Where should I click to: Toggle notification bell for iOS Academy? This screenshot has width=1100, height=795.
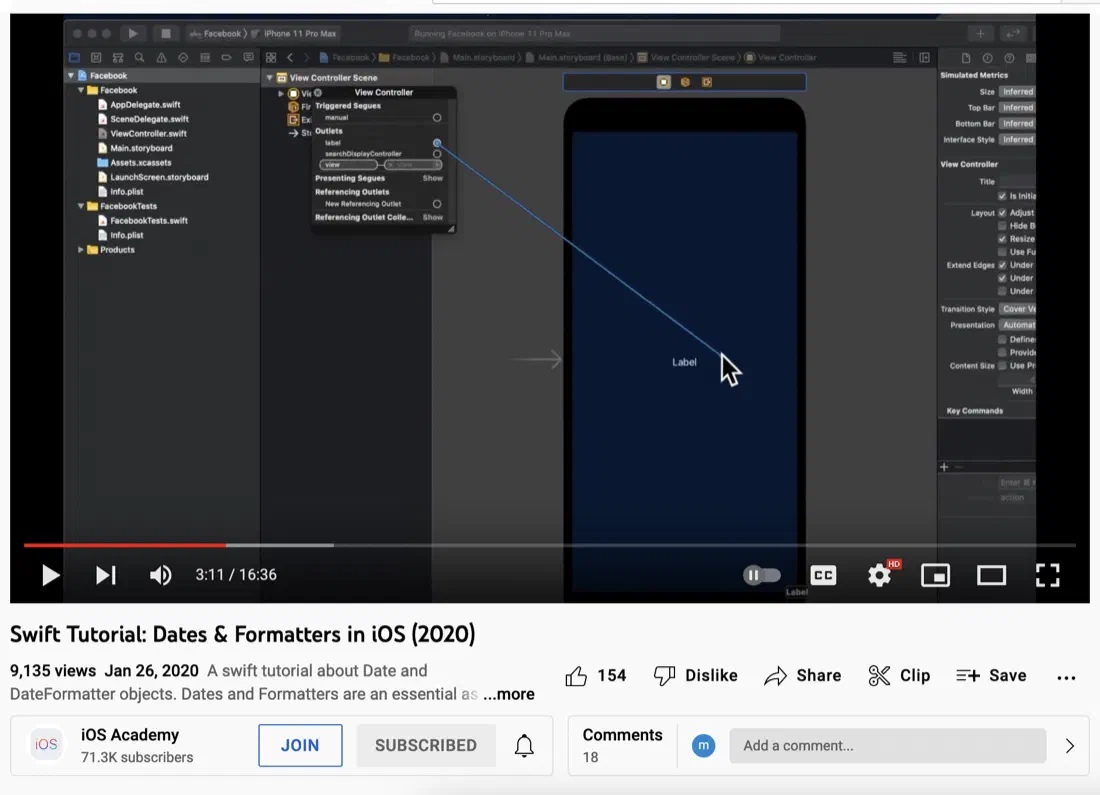524,745
